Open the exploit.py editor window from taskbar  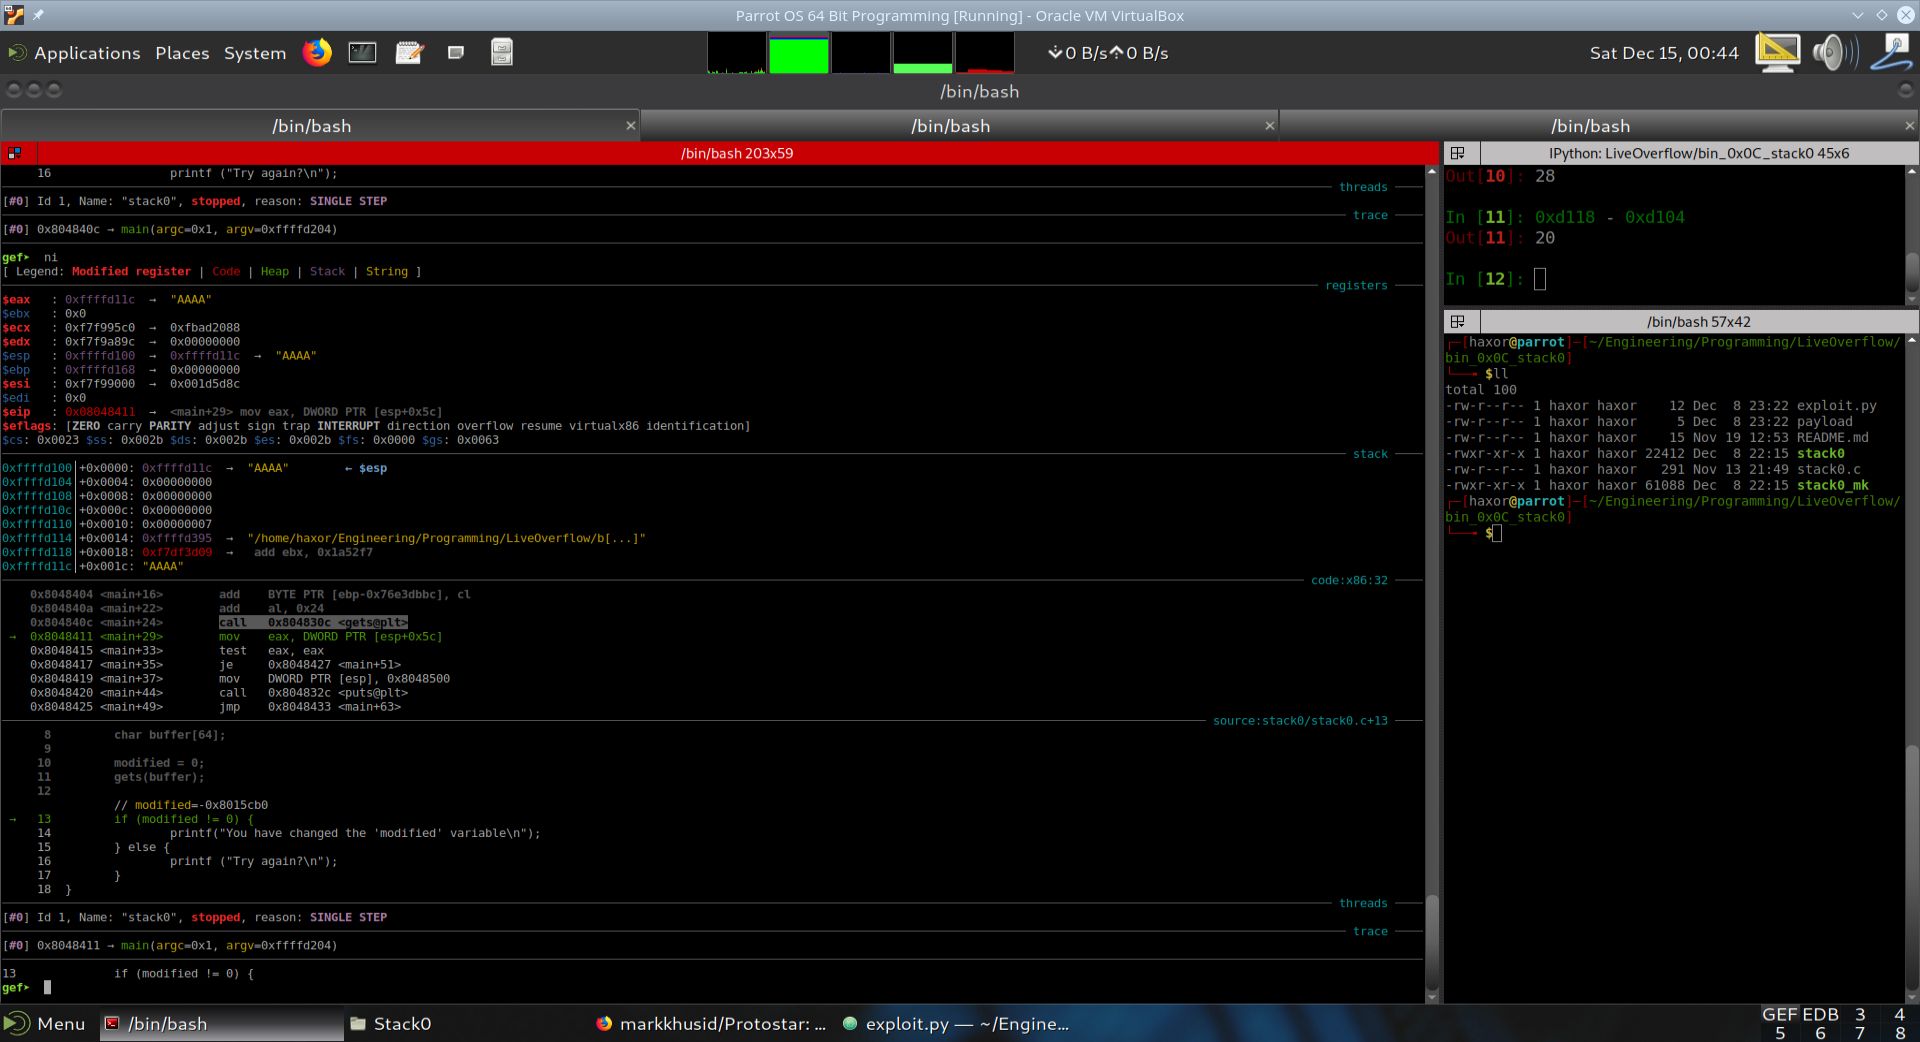coord(956,1023)
